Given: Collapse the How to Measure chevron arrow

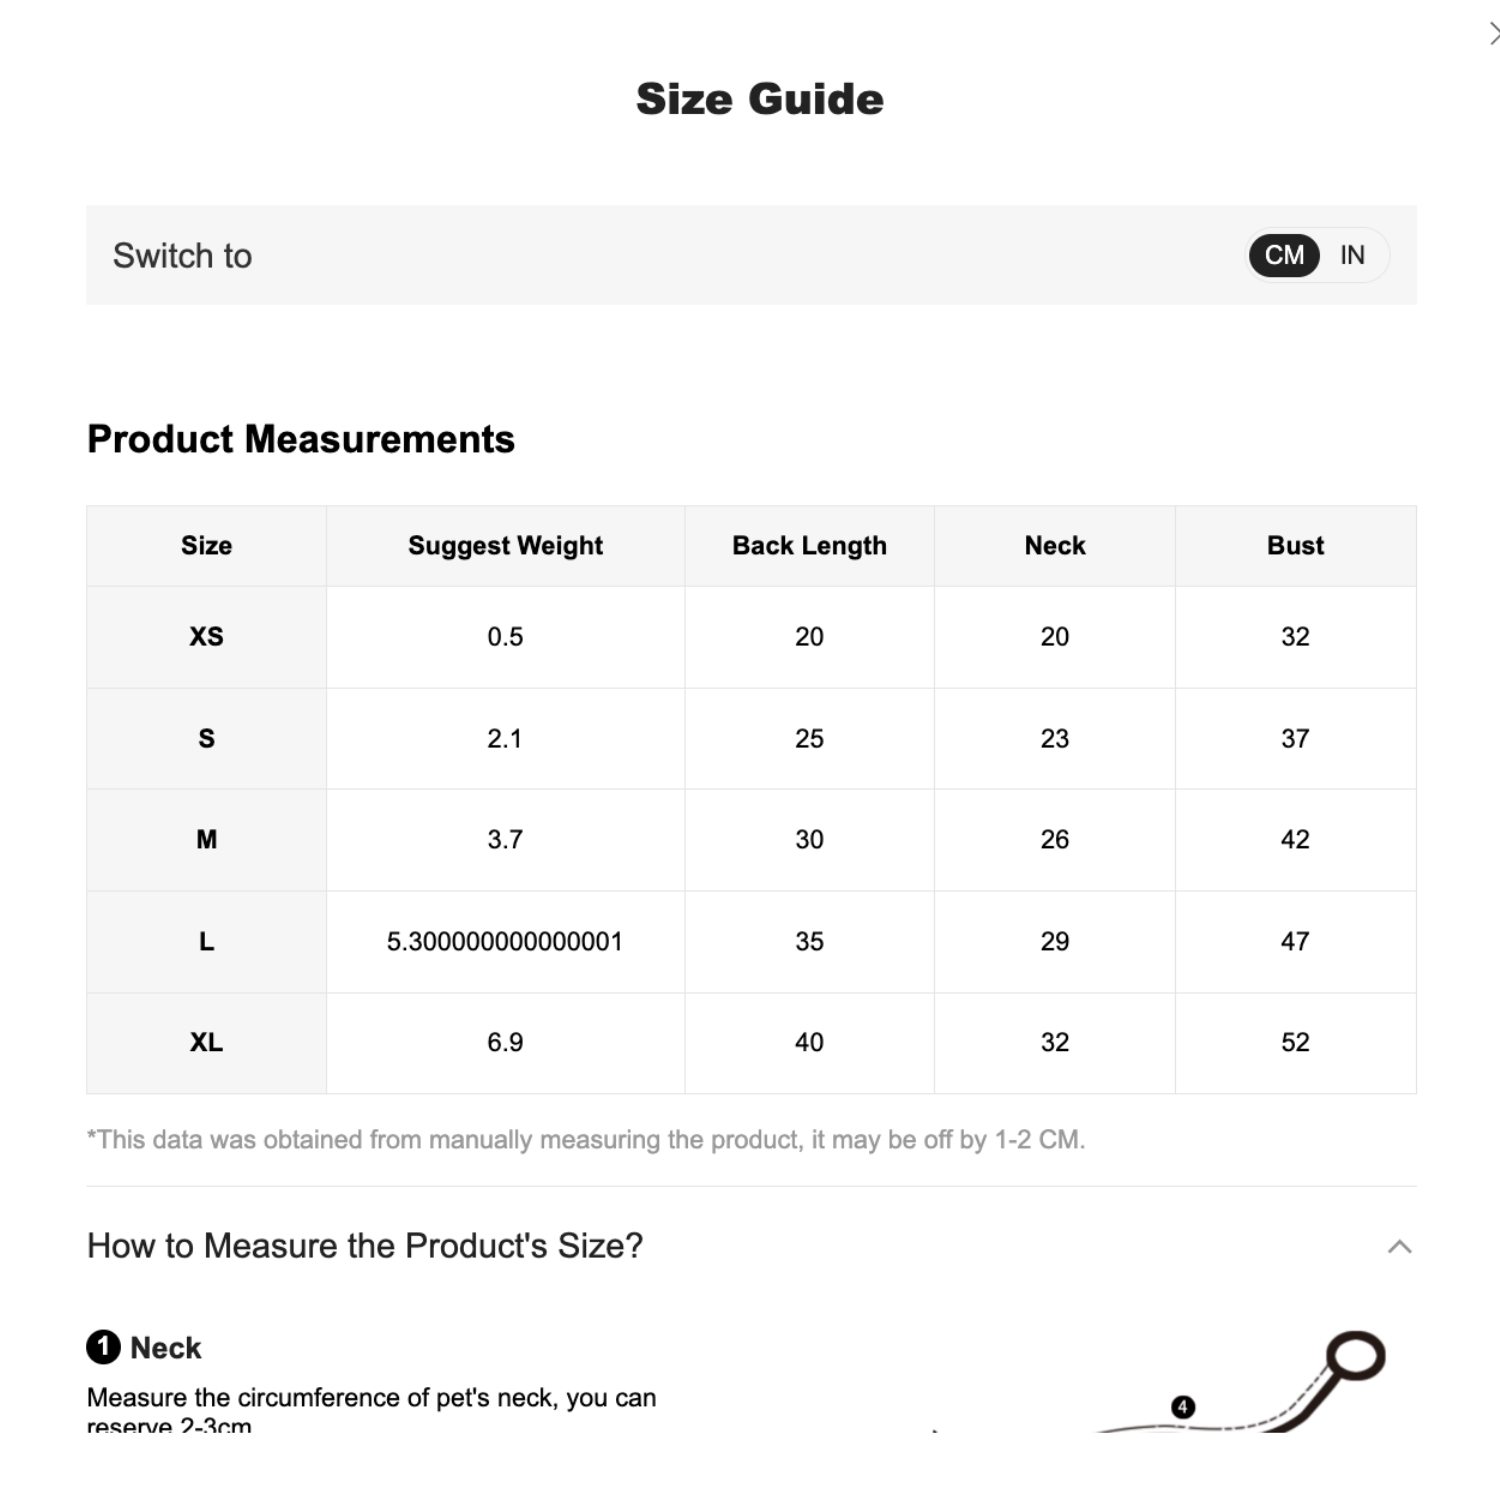Looking at the screenshot, I should [1399, 1246].
